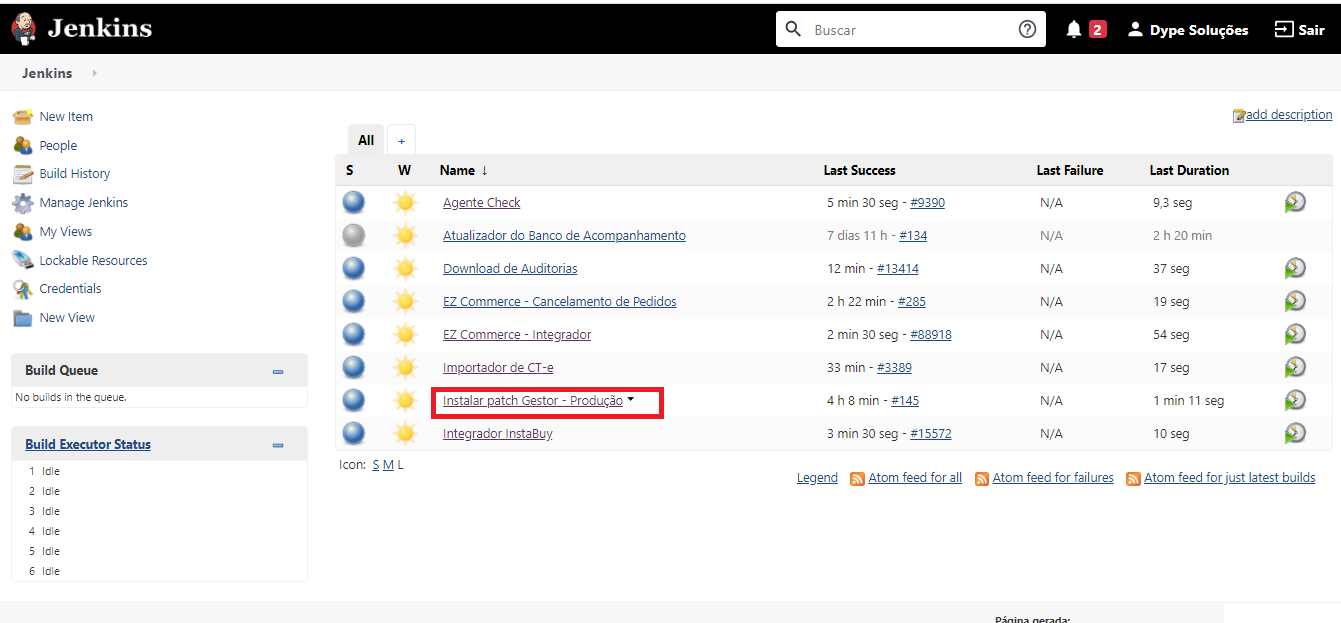Viewport: 1341px width, 623px height.
Task: Click the New View folder icon
Action: [x=23, y=318]
